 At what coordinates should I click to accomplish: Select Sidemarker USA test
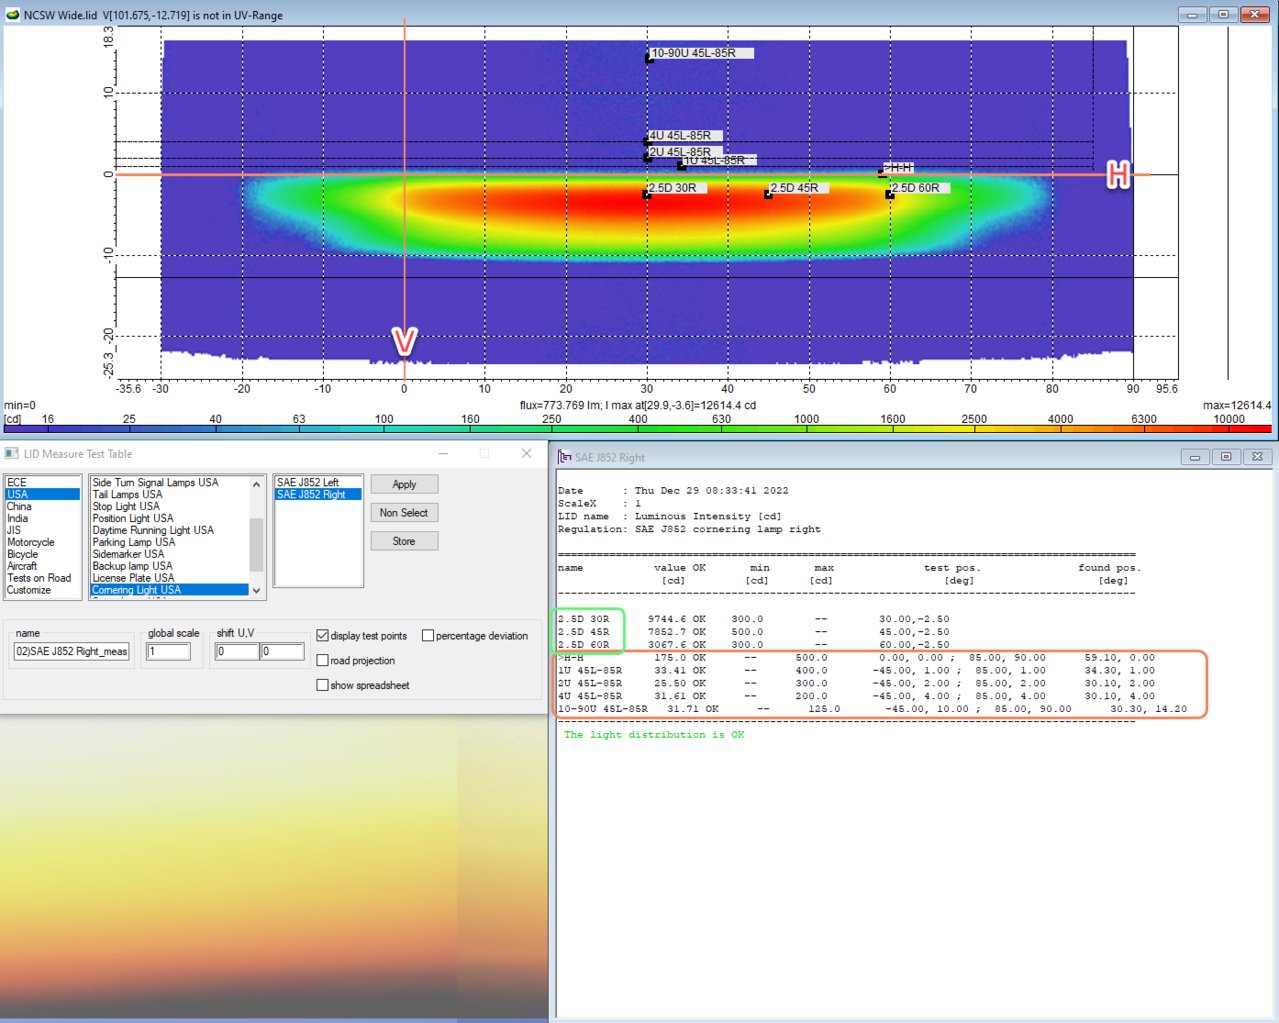[169, 554]
